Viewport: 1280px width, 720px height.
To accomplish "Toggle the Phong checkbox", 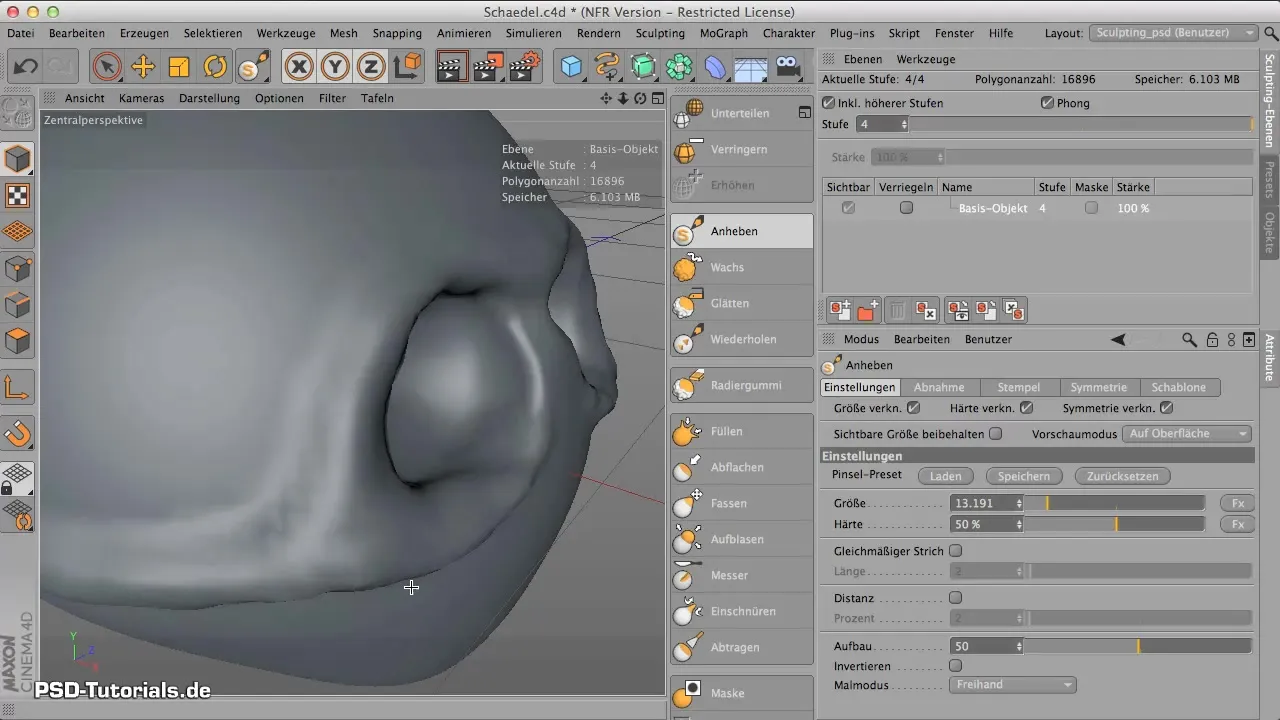I will pyautogui.click(x=1047, y=103).
